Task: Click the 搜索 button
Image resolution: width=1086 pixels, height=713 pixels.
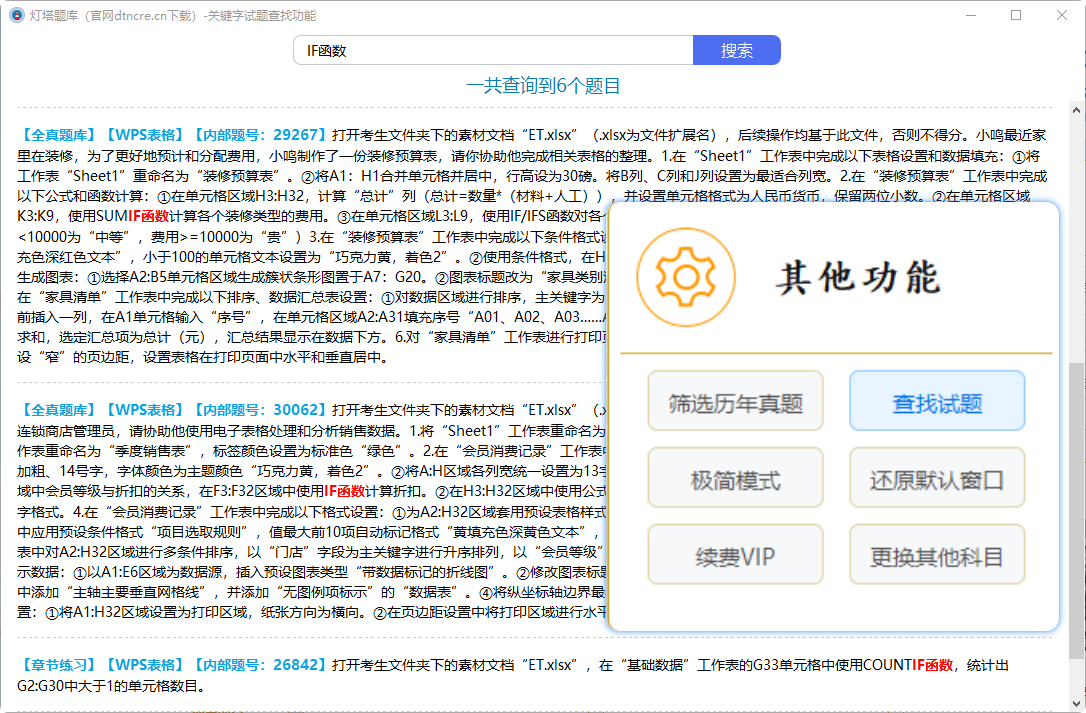Action: pyautogui.click(x=736, y=50)
